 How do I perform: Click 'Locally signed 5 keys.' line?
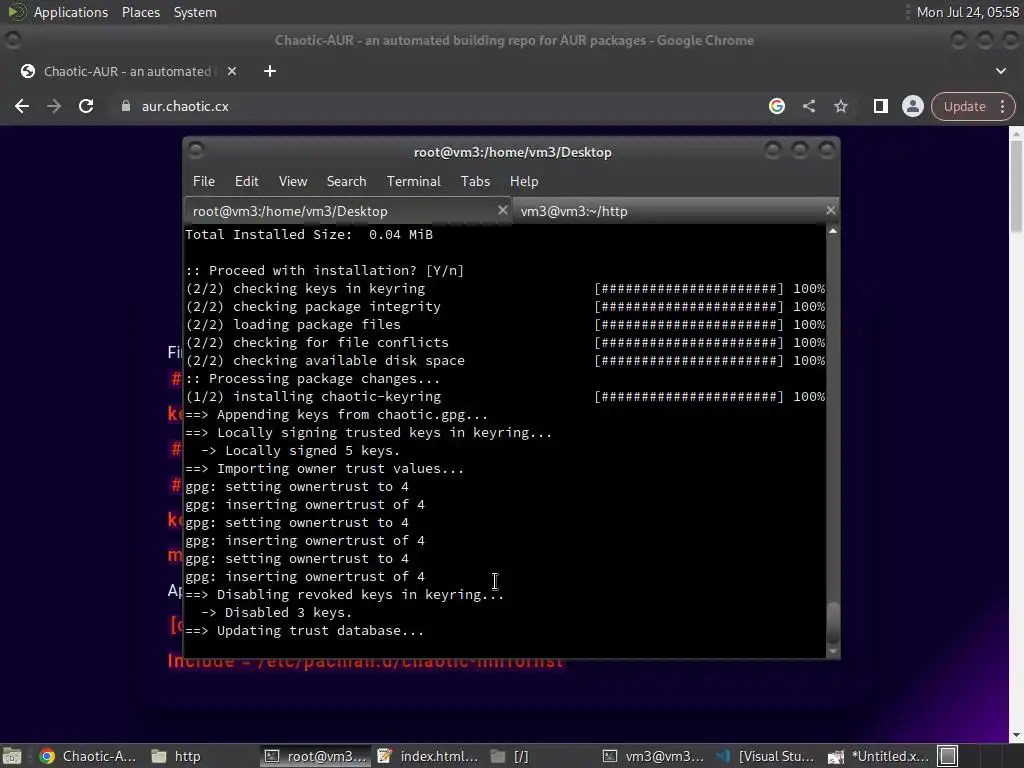pyautogui.click(x=300, y=451)
